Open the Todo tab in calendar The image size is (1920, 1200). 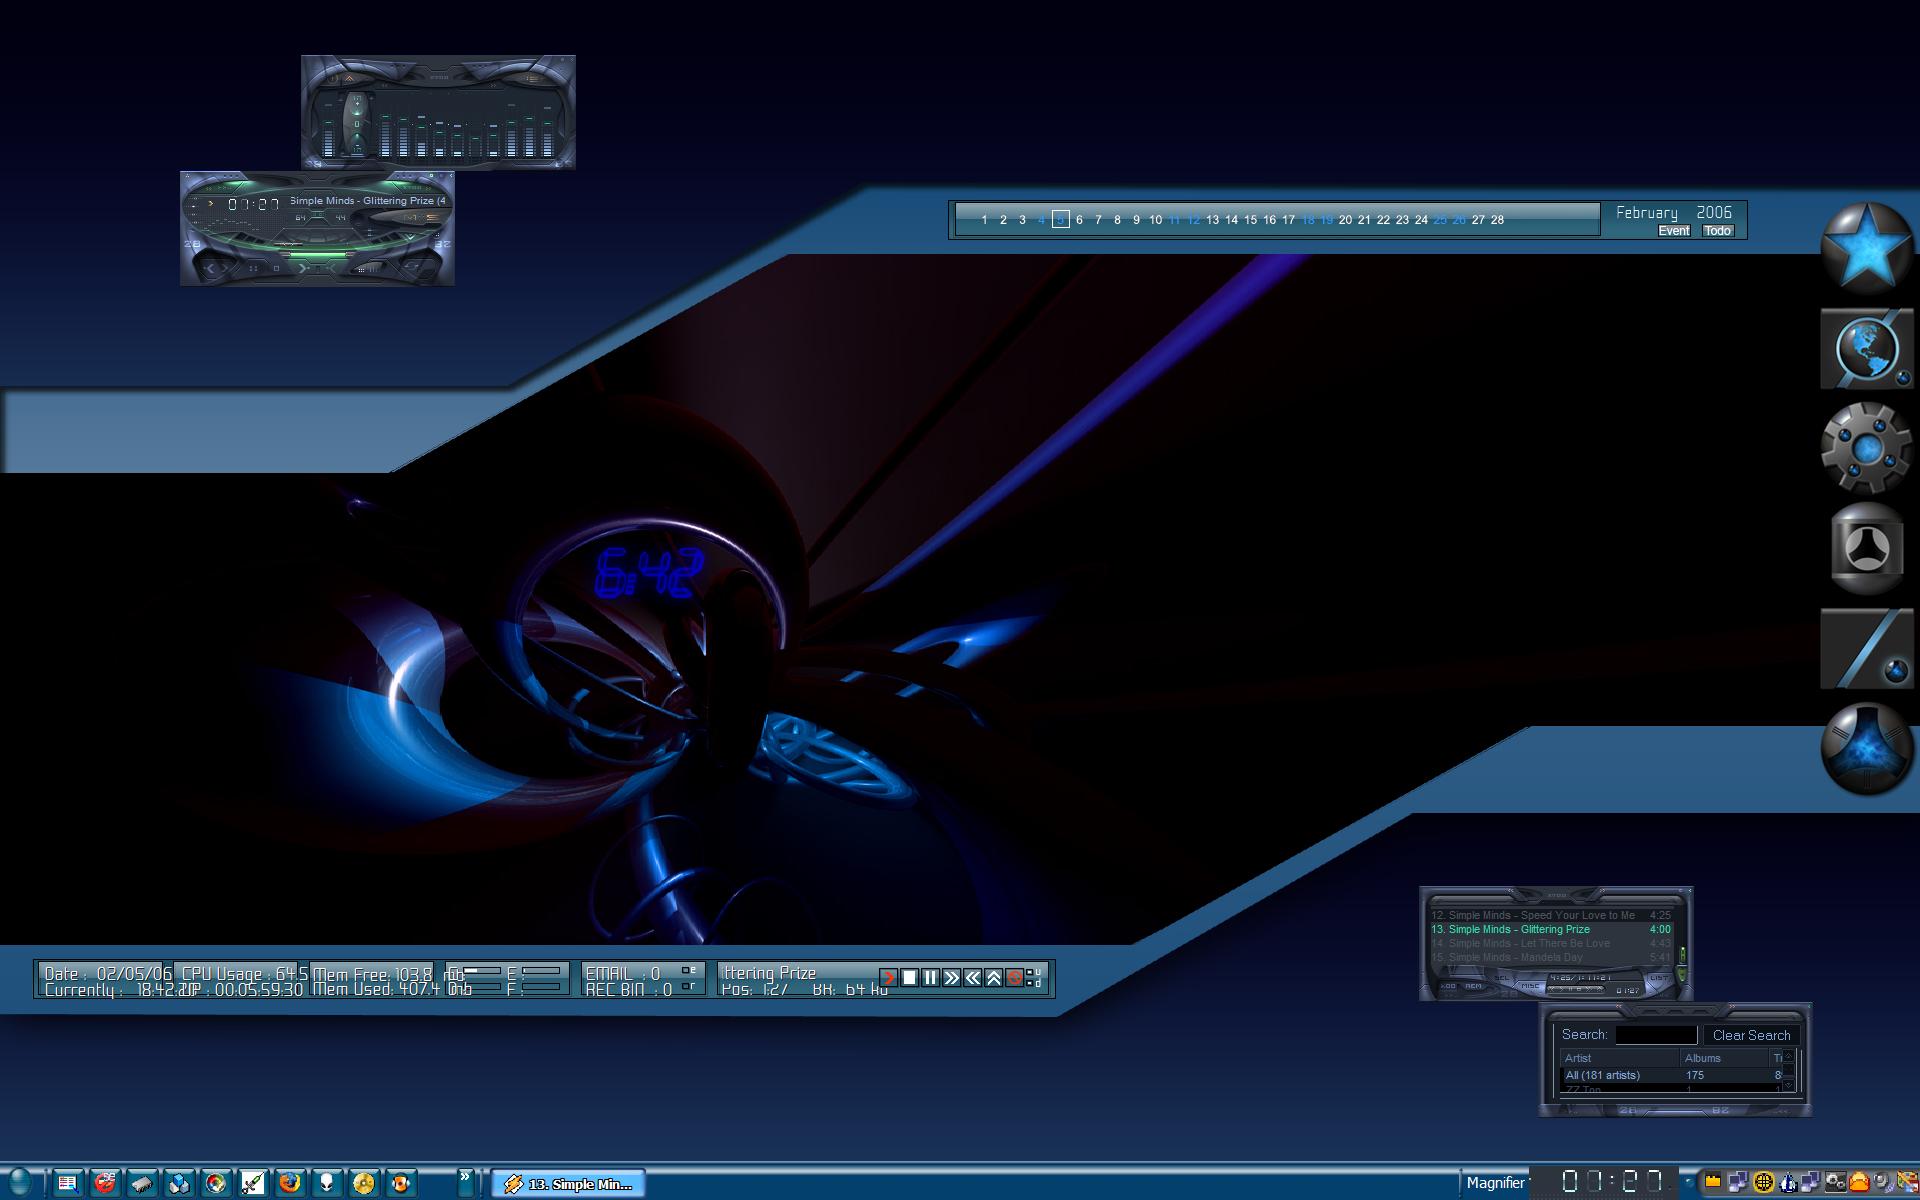click(1718, 231)
